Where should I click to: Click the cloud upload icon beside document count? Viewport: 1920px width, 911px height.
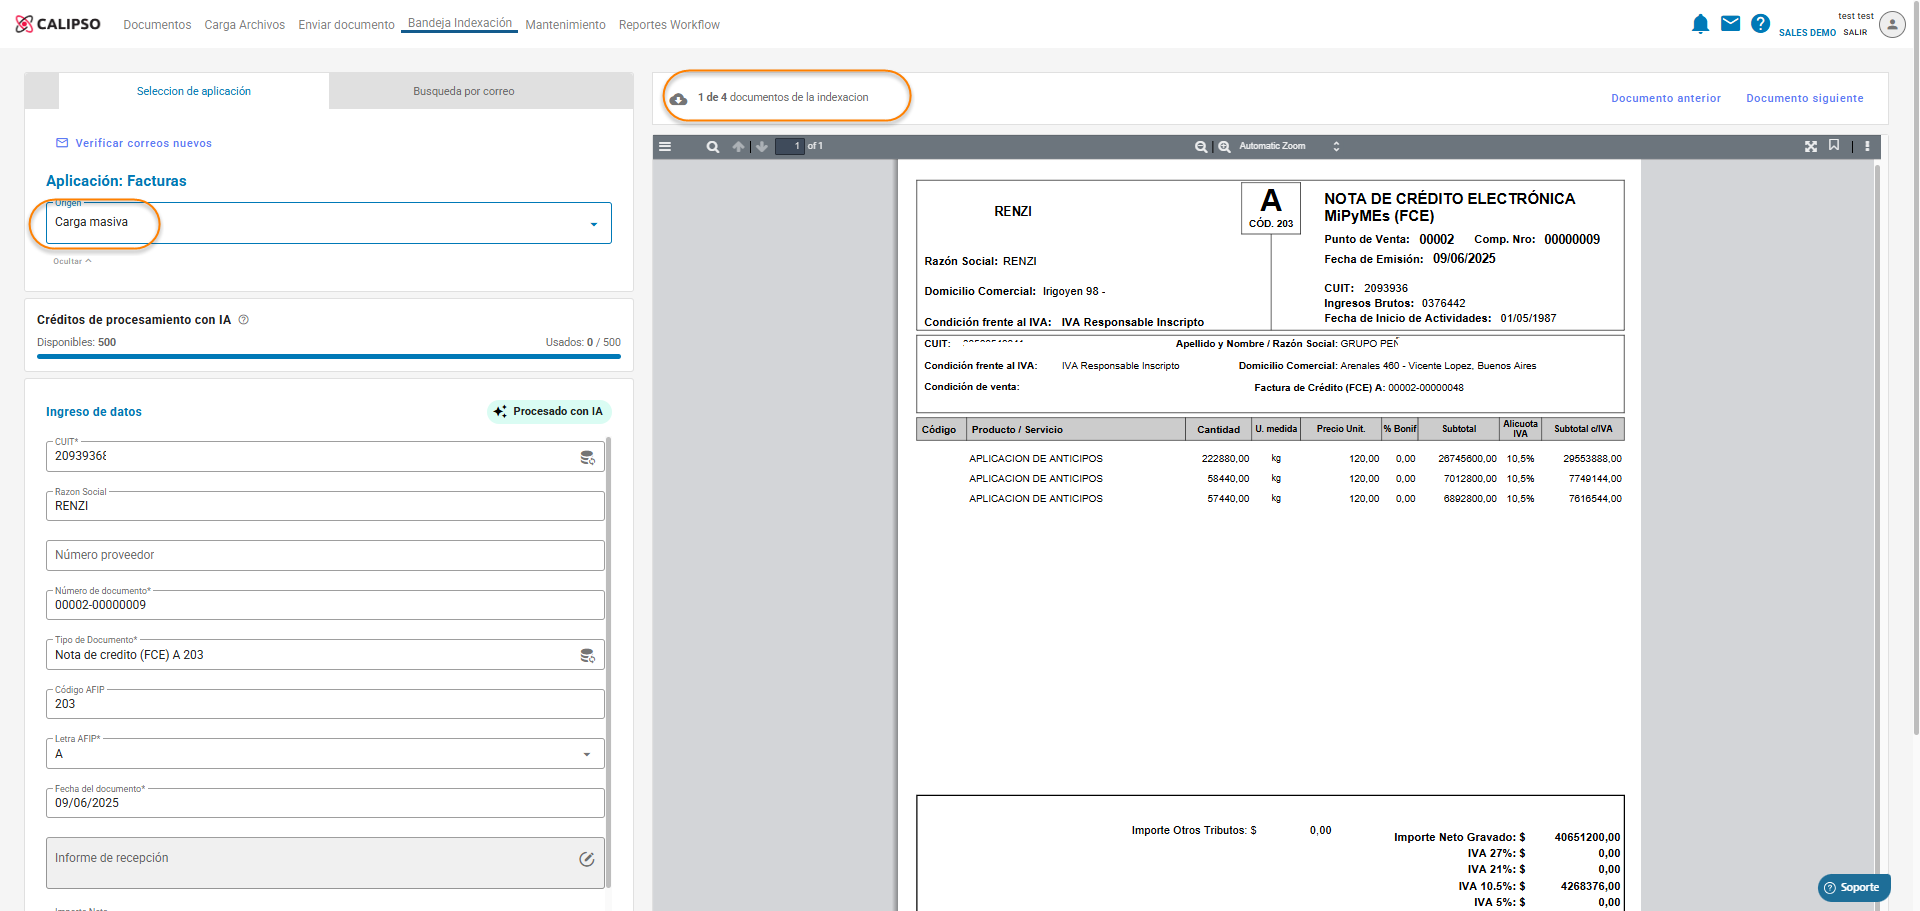point(678,98)
